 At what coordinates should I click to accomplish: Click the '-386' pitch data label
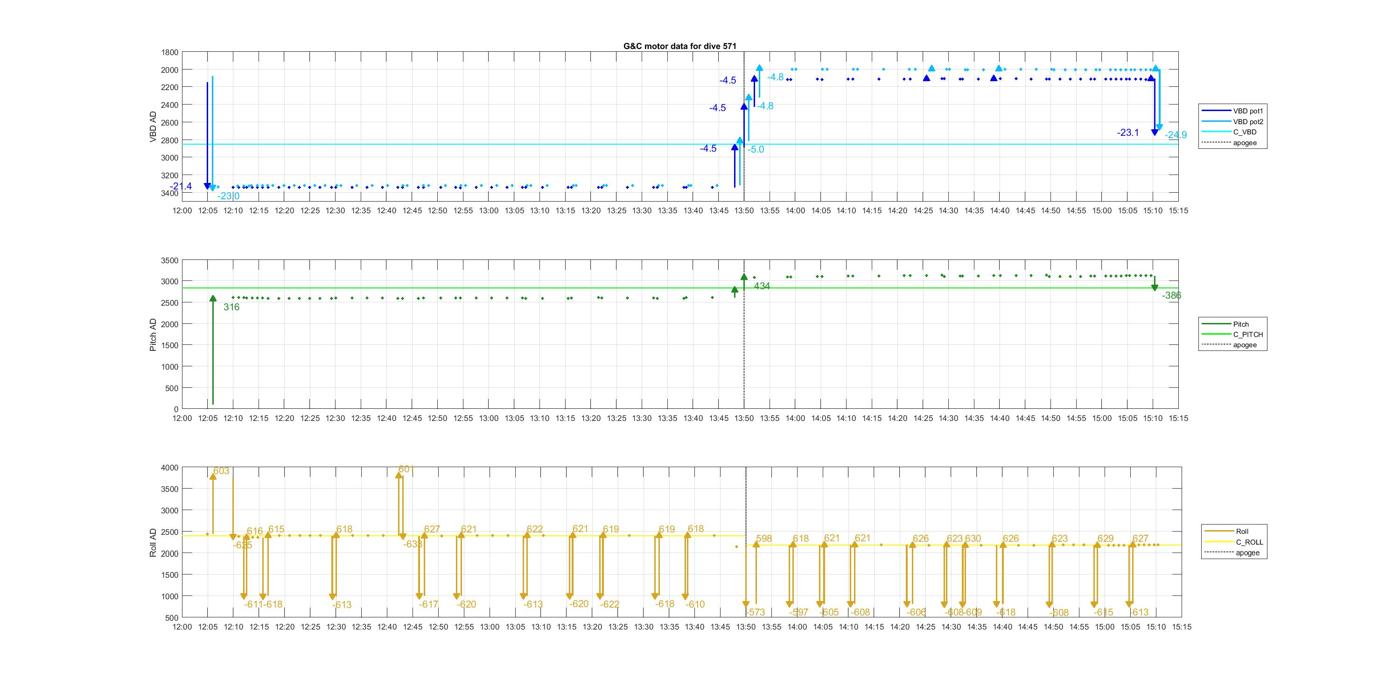tap(1171, 295)
